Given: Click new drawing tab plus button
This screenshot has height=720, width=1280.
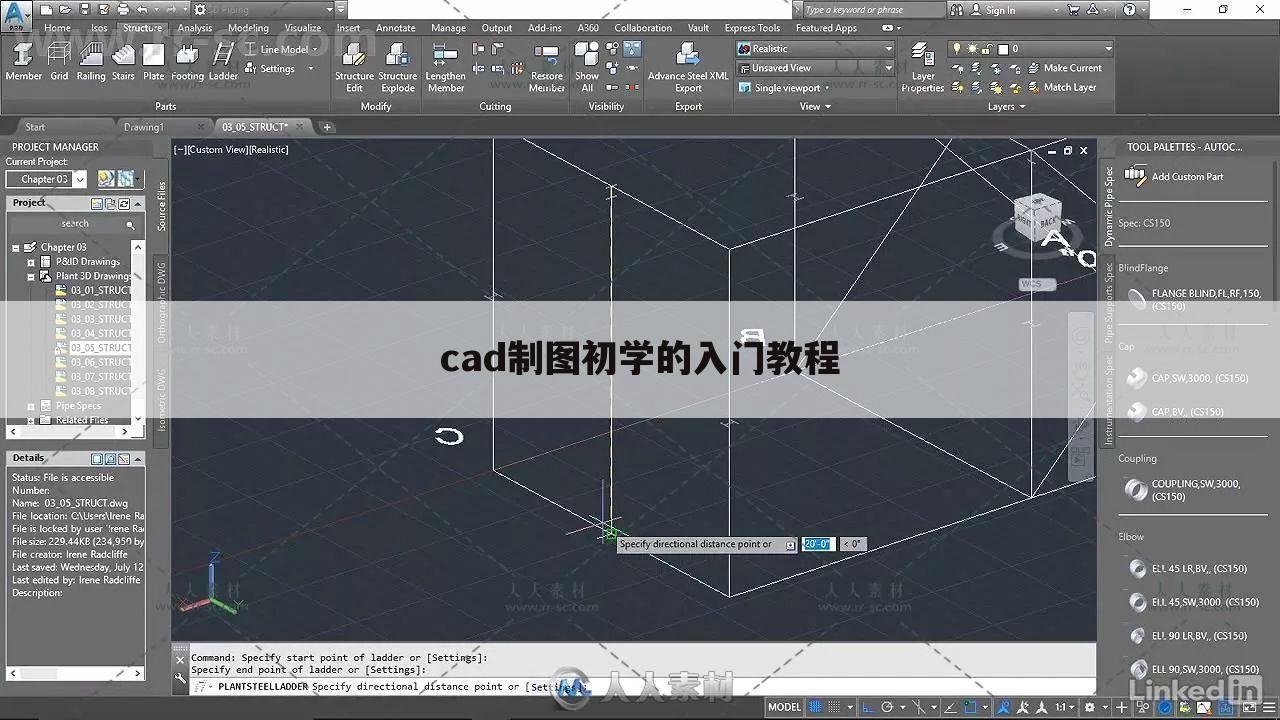Looking at the screenshot, I should click(x=327, y=127).
